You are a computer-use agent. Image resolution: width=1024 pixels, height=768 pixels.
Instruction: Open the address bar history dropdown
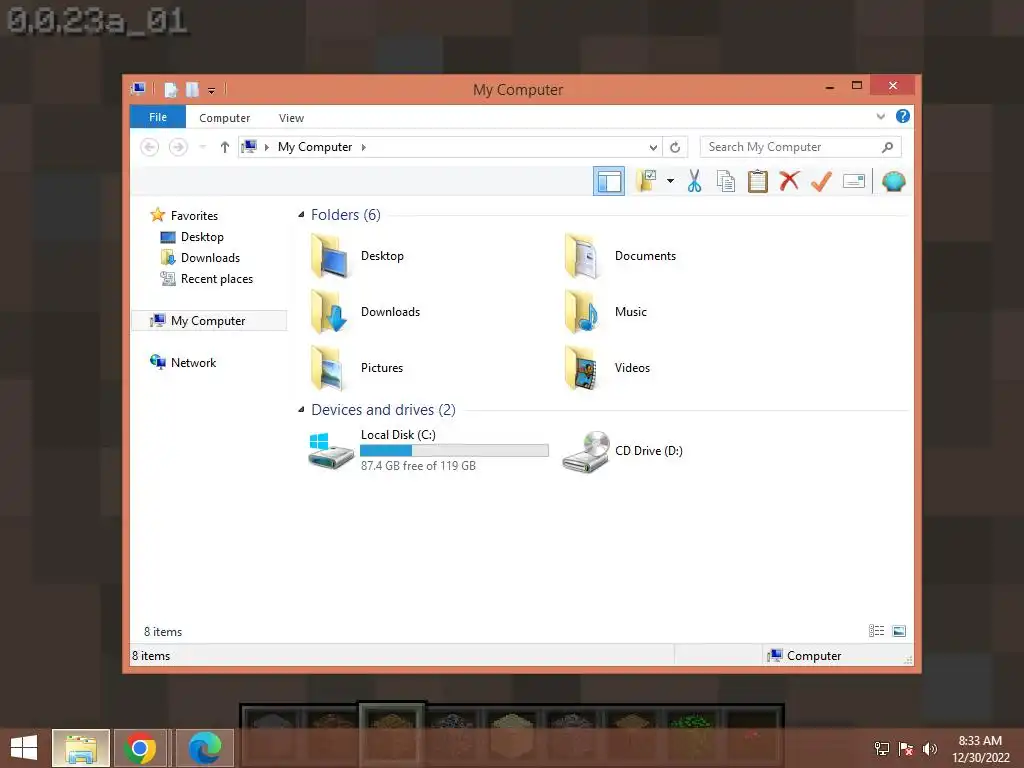click(x=653, y=147)
